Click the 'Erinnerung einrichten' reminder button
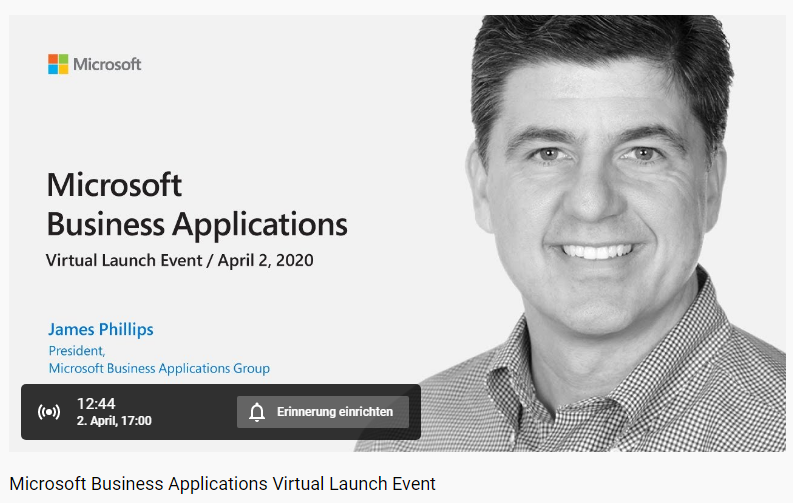 (323, 412)
